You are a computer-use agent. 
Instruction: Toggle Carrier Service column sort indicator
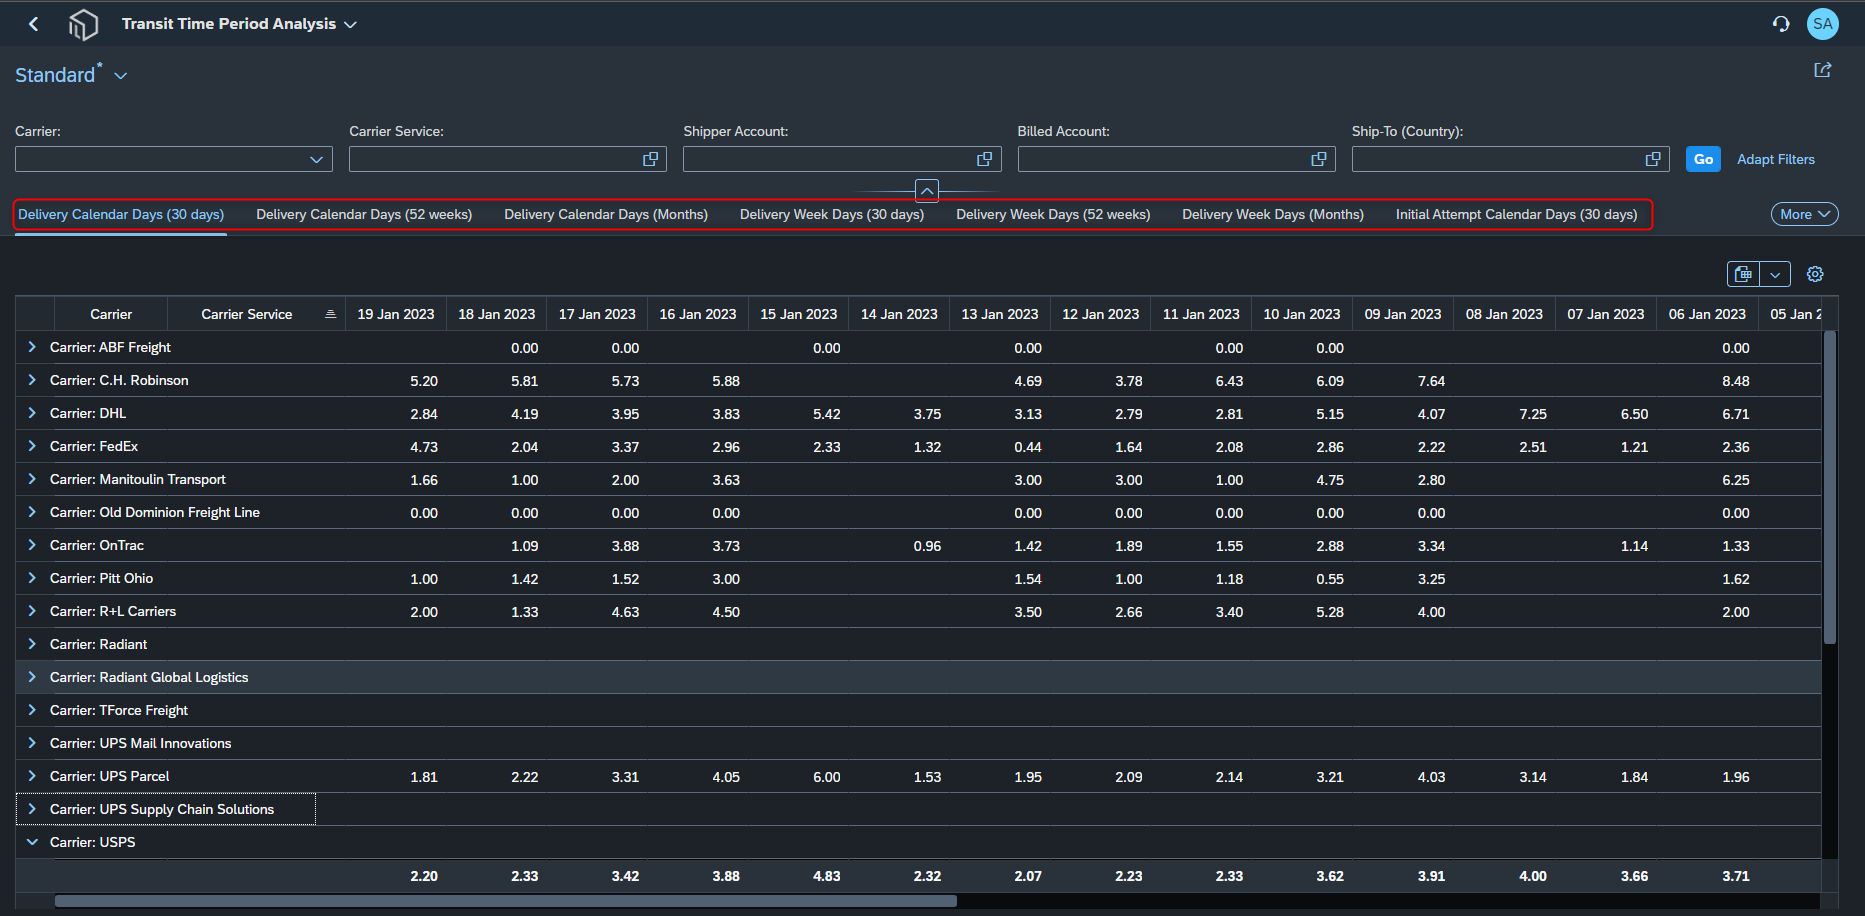pyautogui.click(x=330, y=314)
